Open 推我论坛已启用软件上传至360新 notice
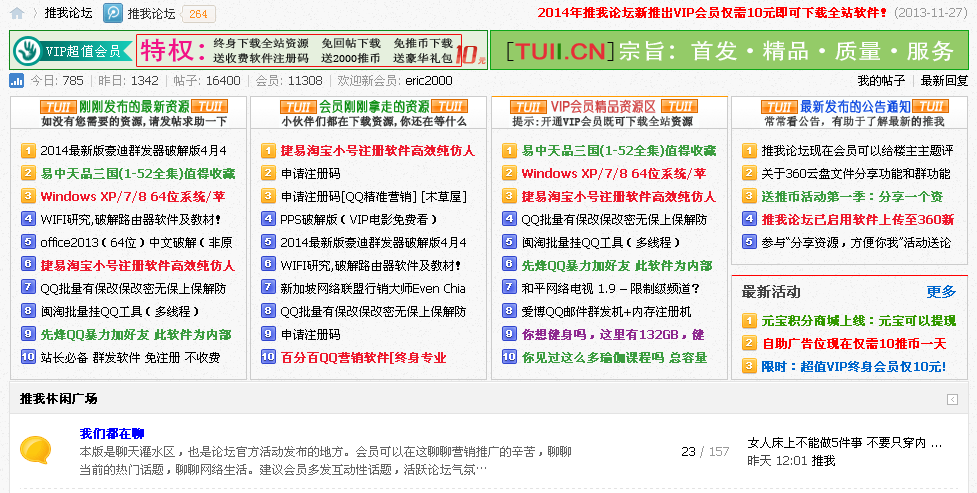This screenshot has height=493, width=977. click(858, 219)
